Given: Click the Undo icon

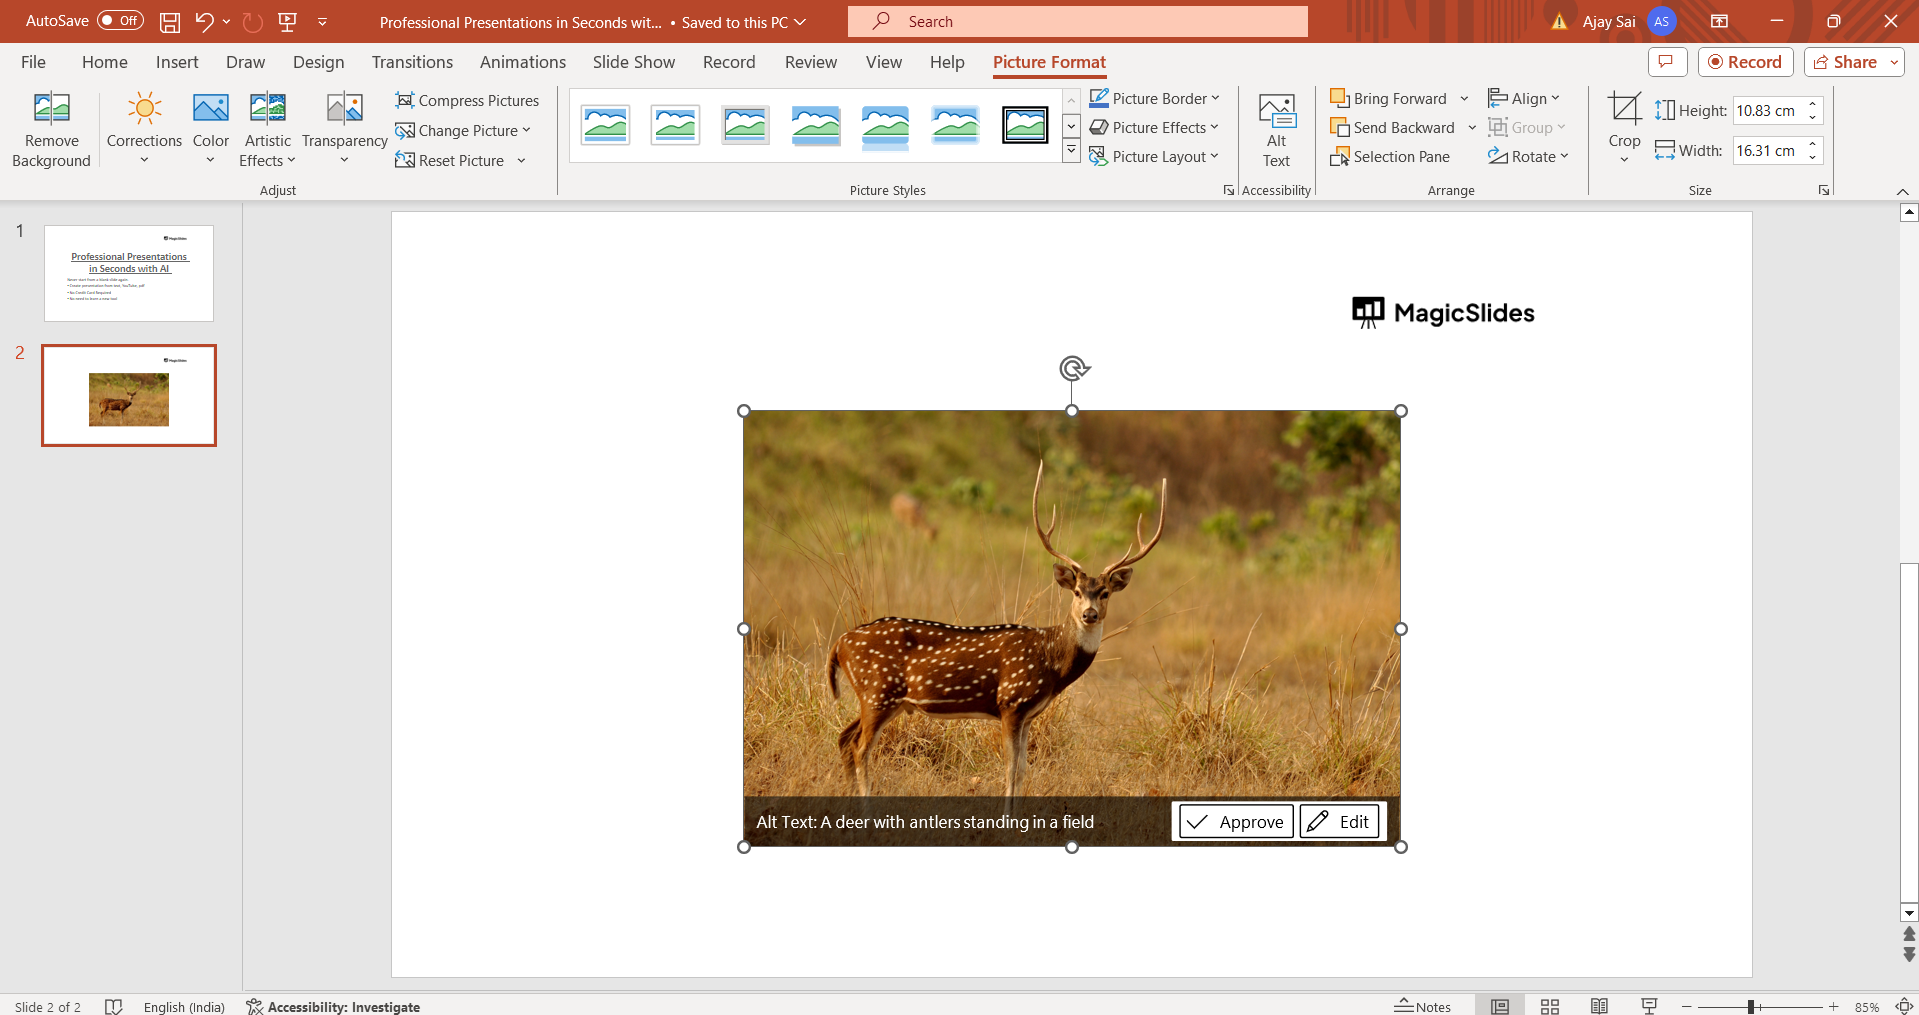Looking at the screenshot, I should point(204,22).
